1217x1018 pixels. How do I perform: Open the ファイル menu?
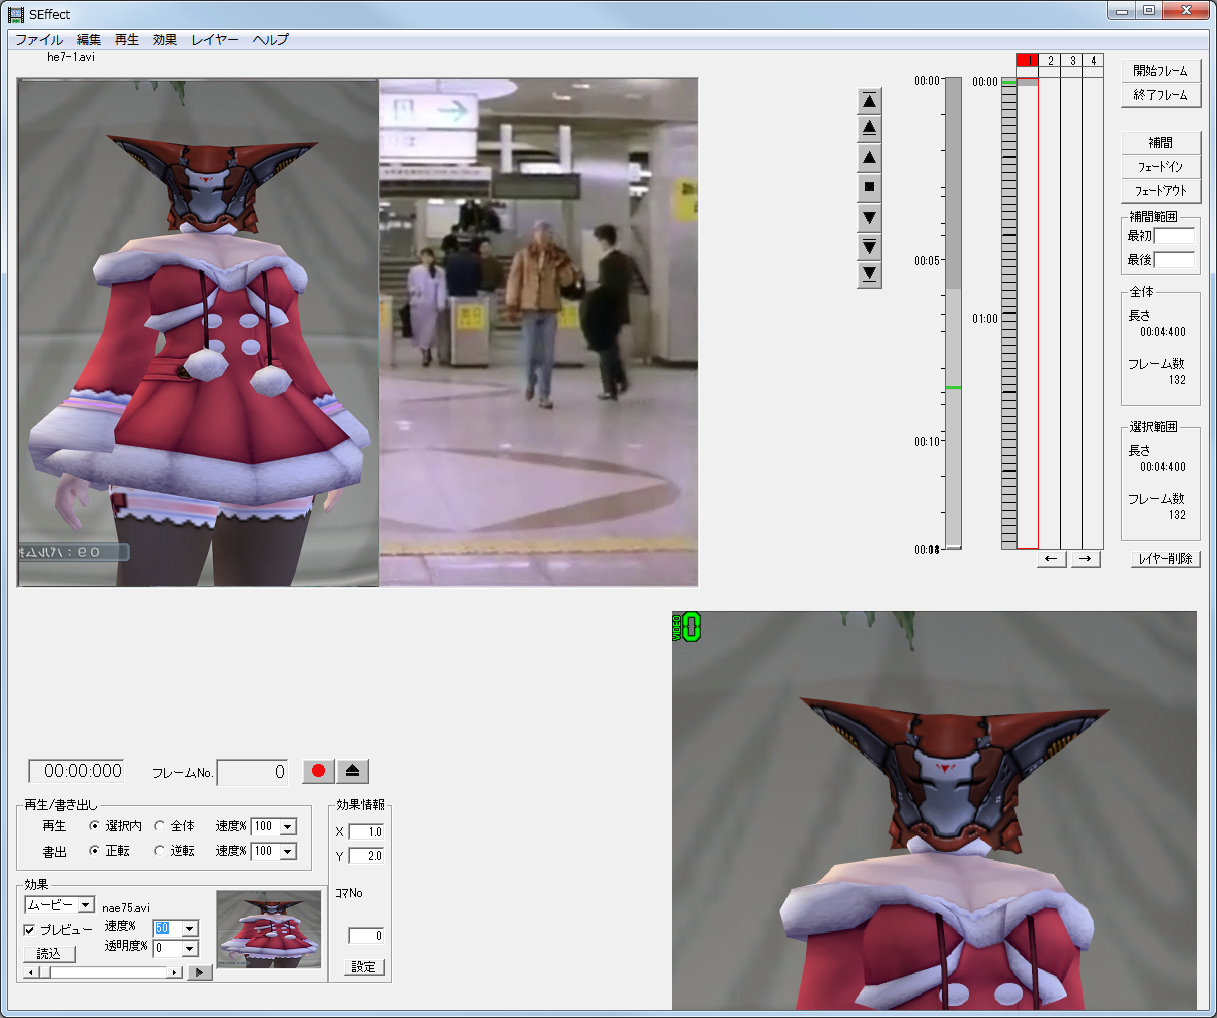(x=39, y=40)
